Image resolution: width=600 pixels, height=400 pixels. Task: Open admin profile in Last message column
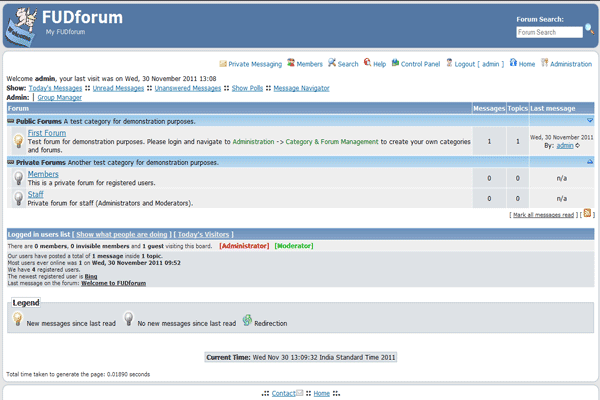565,145
